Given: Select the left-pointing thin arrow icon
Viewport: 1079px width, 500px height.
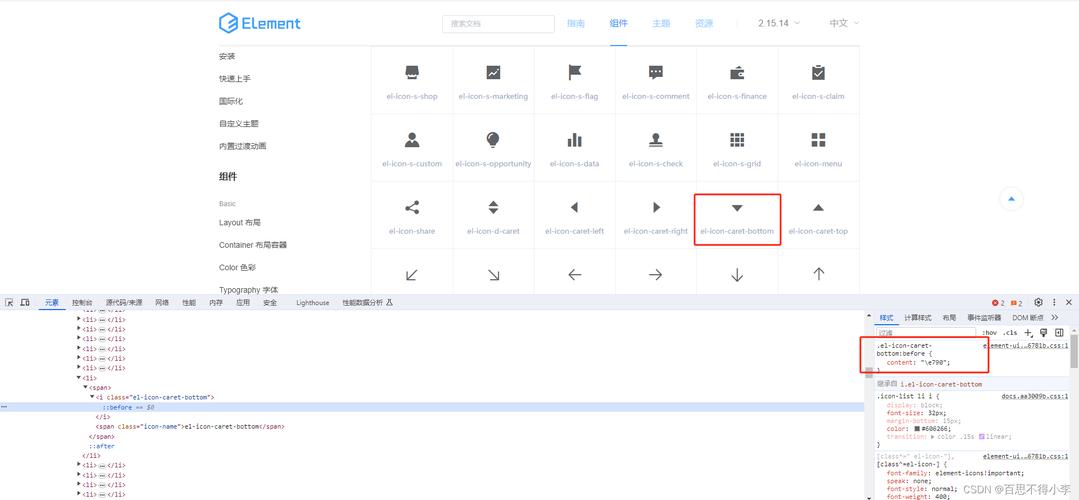Looking at the screenshot, I should [x=575, y=275].
